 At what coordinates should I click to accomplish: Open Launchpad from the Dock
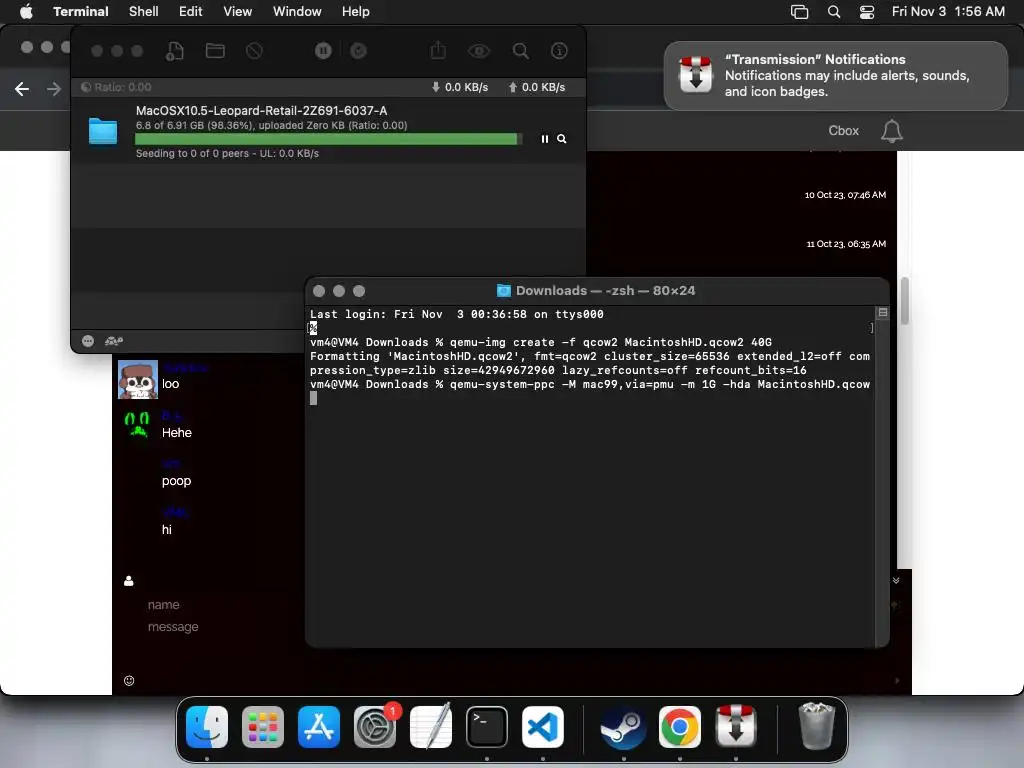(x=263, y=727)
